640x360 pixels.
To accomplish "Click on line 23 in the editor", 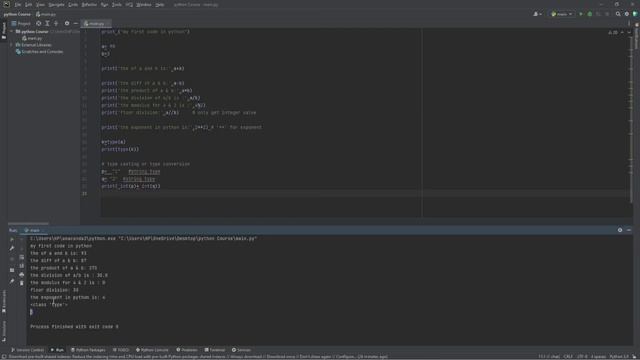I will click(x=365, y=193).
